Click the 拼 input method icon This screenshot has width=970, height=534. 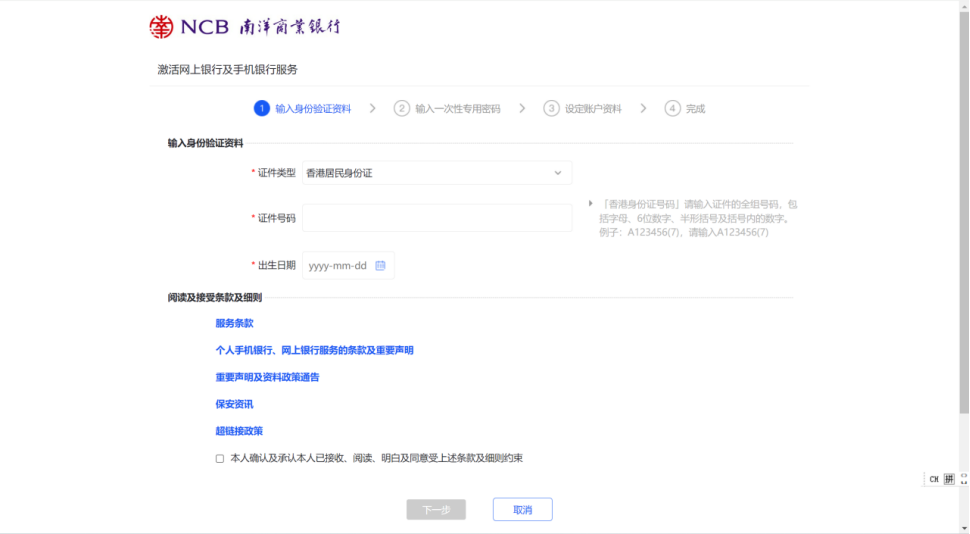949,479
